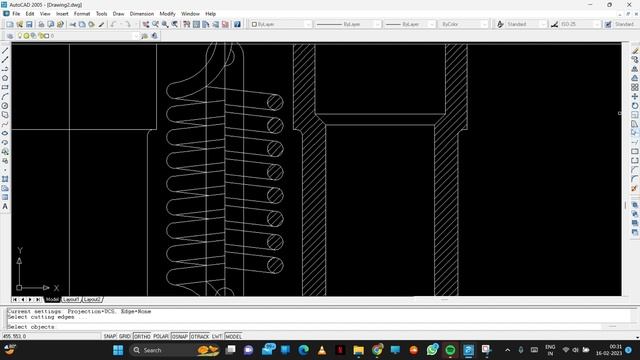Switch to the Layout2 tab
Screen dimensions: 640x360
[x=92, y=300]
